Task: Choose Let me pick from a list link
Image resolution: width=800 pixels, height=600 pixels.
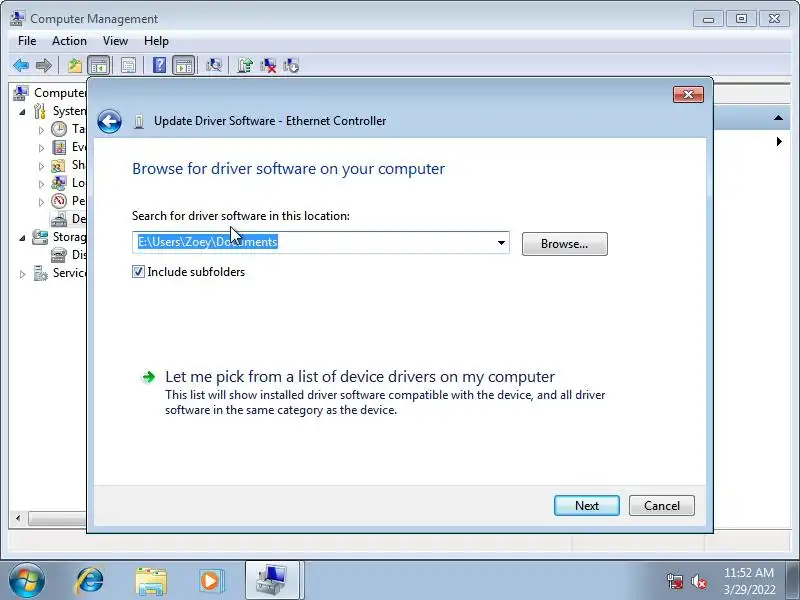Action: pos(360,377)
